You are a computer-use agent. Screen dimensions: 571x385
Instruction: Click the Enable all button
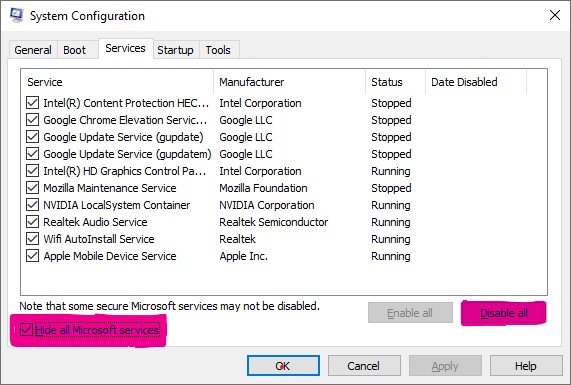point(410,313)
